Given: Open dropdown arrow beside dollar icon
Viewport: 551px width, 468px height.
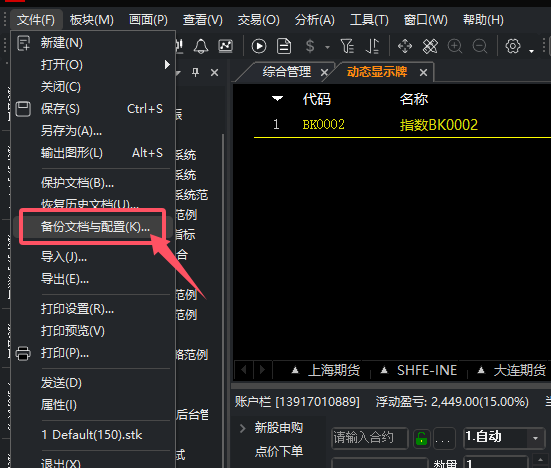Looking at the screenshot, I should (x=328, y=47).
